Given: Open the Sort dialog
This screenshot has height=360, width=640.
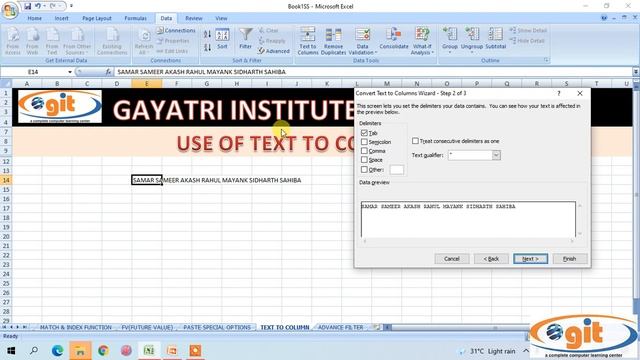Looking at the screenshot, I should tap(222, 39).
